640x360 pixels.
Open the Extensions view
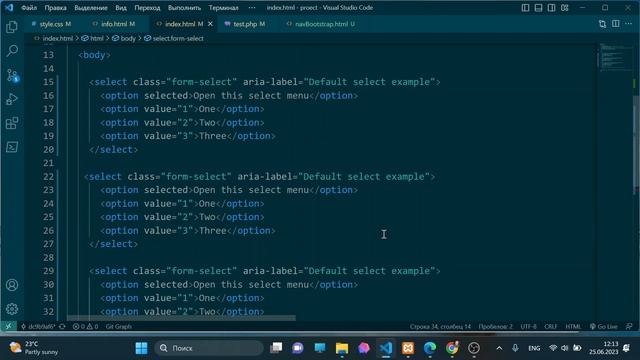[12, 123]
